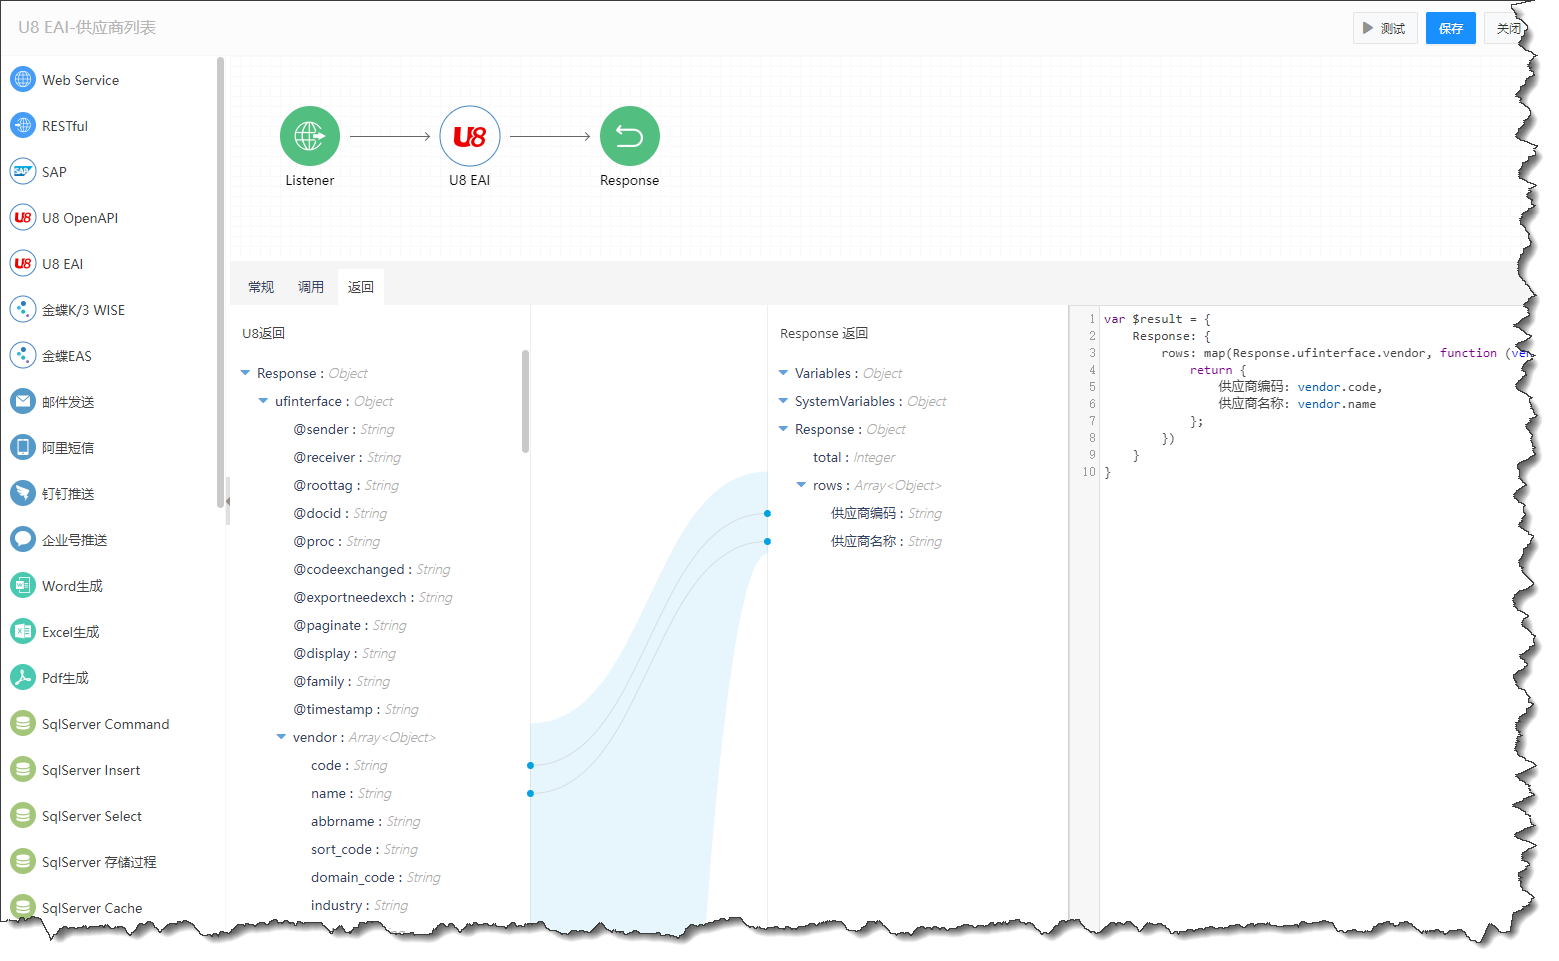
Task: Click the U8返回 tree vertical scrollbar
Action: 525,401
